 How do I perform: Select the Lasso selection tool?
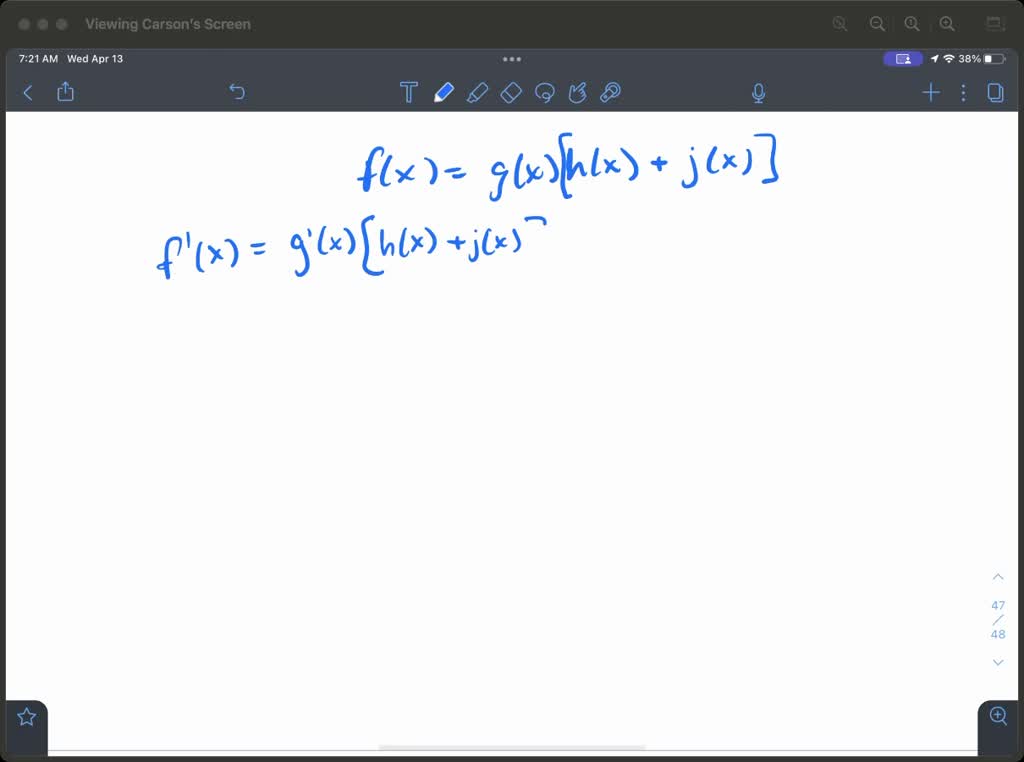click(x=545, y=92)
